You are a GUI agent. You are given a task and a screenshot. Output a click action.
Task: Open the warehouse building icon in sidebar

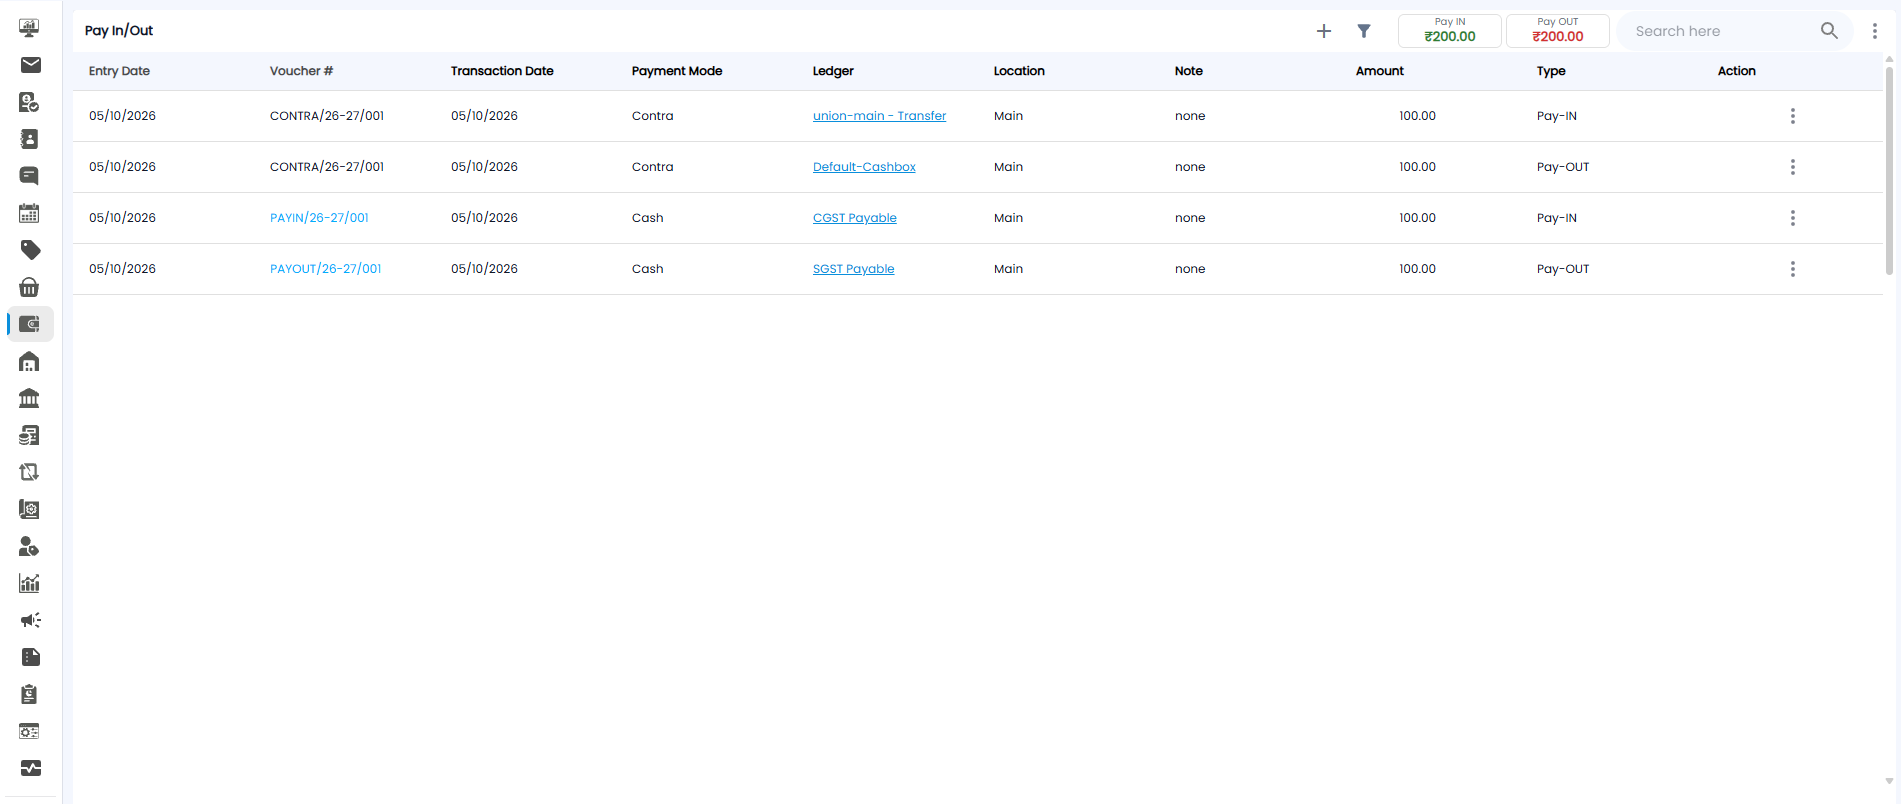[x=30, y=361]
